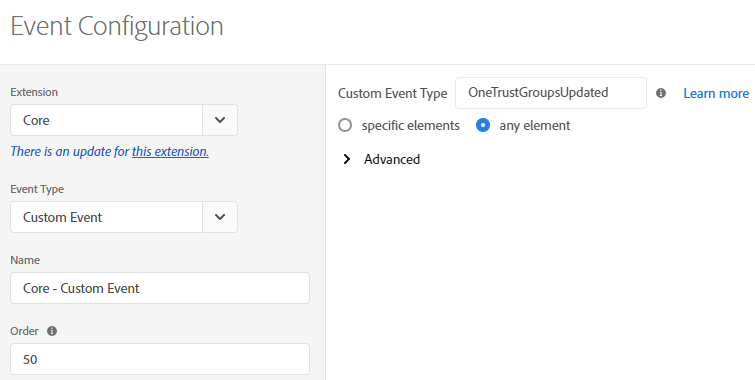Image resolution: width=755 pixels, height=380 pixels.
Task: Click the 'Extension' label
Action: click(x=34, y=92)
